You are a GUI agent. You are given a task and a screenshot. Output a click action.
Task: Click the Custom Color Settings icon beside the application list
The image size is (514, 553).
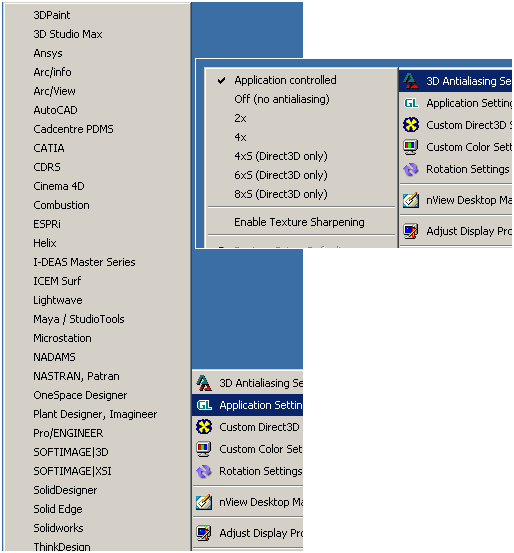tap(204, 449)
